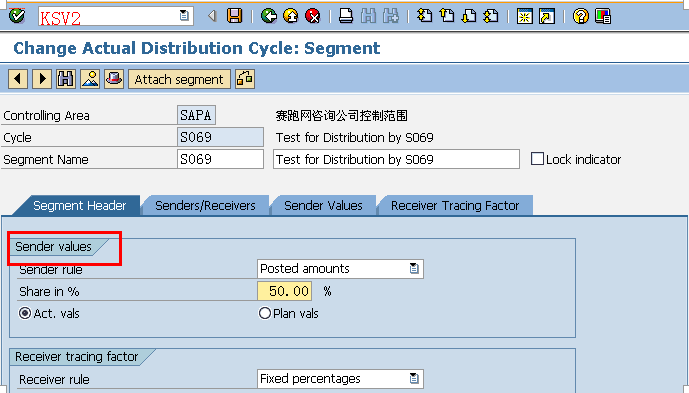The image size is (689, 393).
Task: Collapse the command field with the triangle arrow
Action: (213, 16)
